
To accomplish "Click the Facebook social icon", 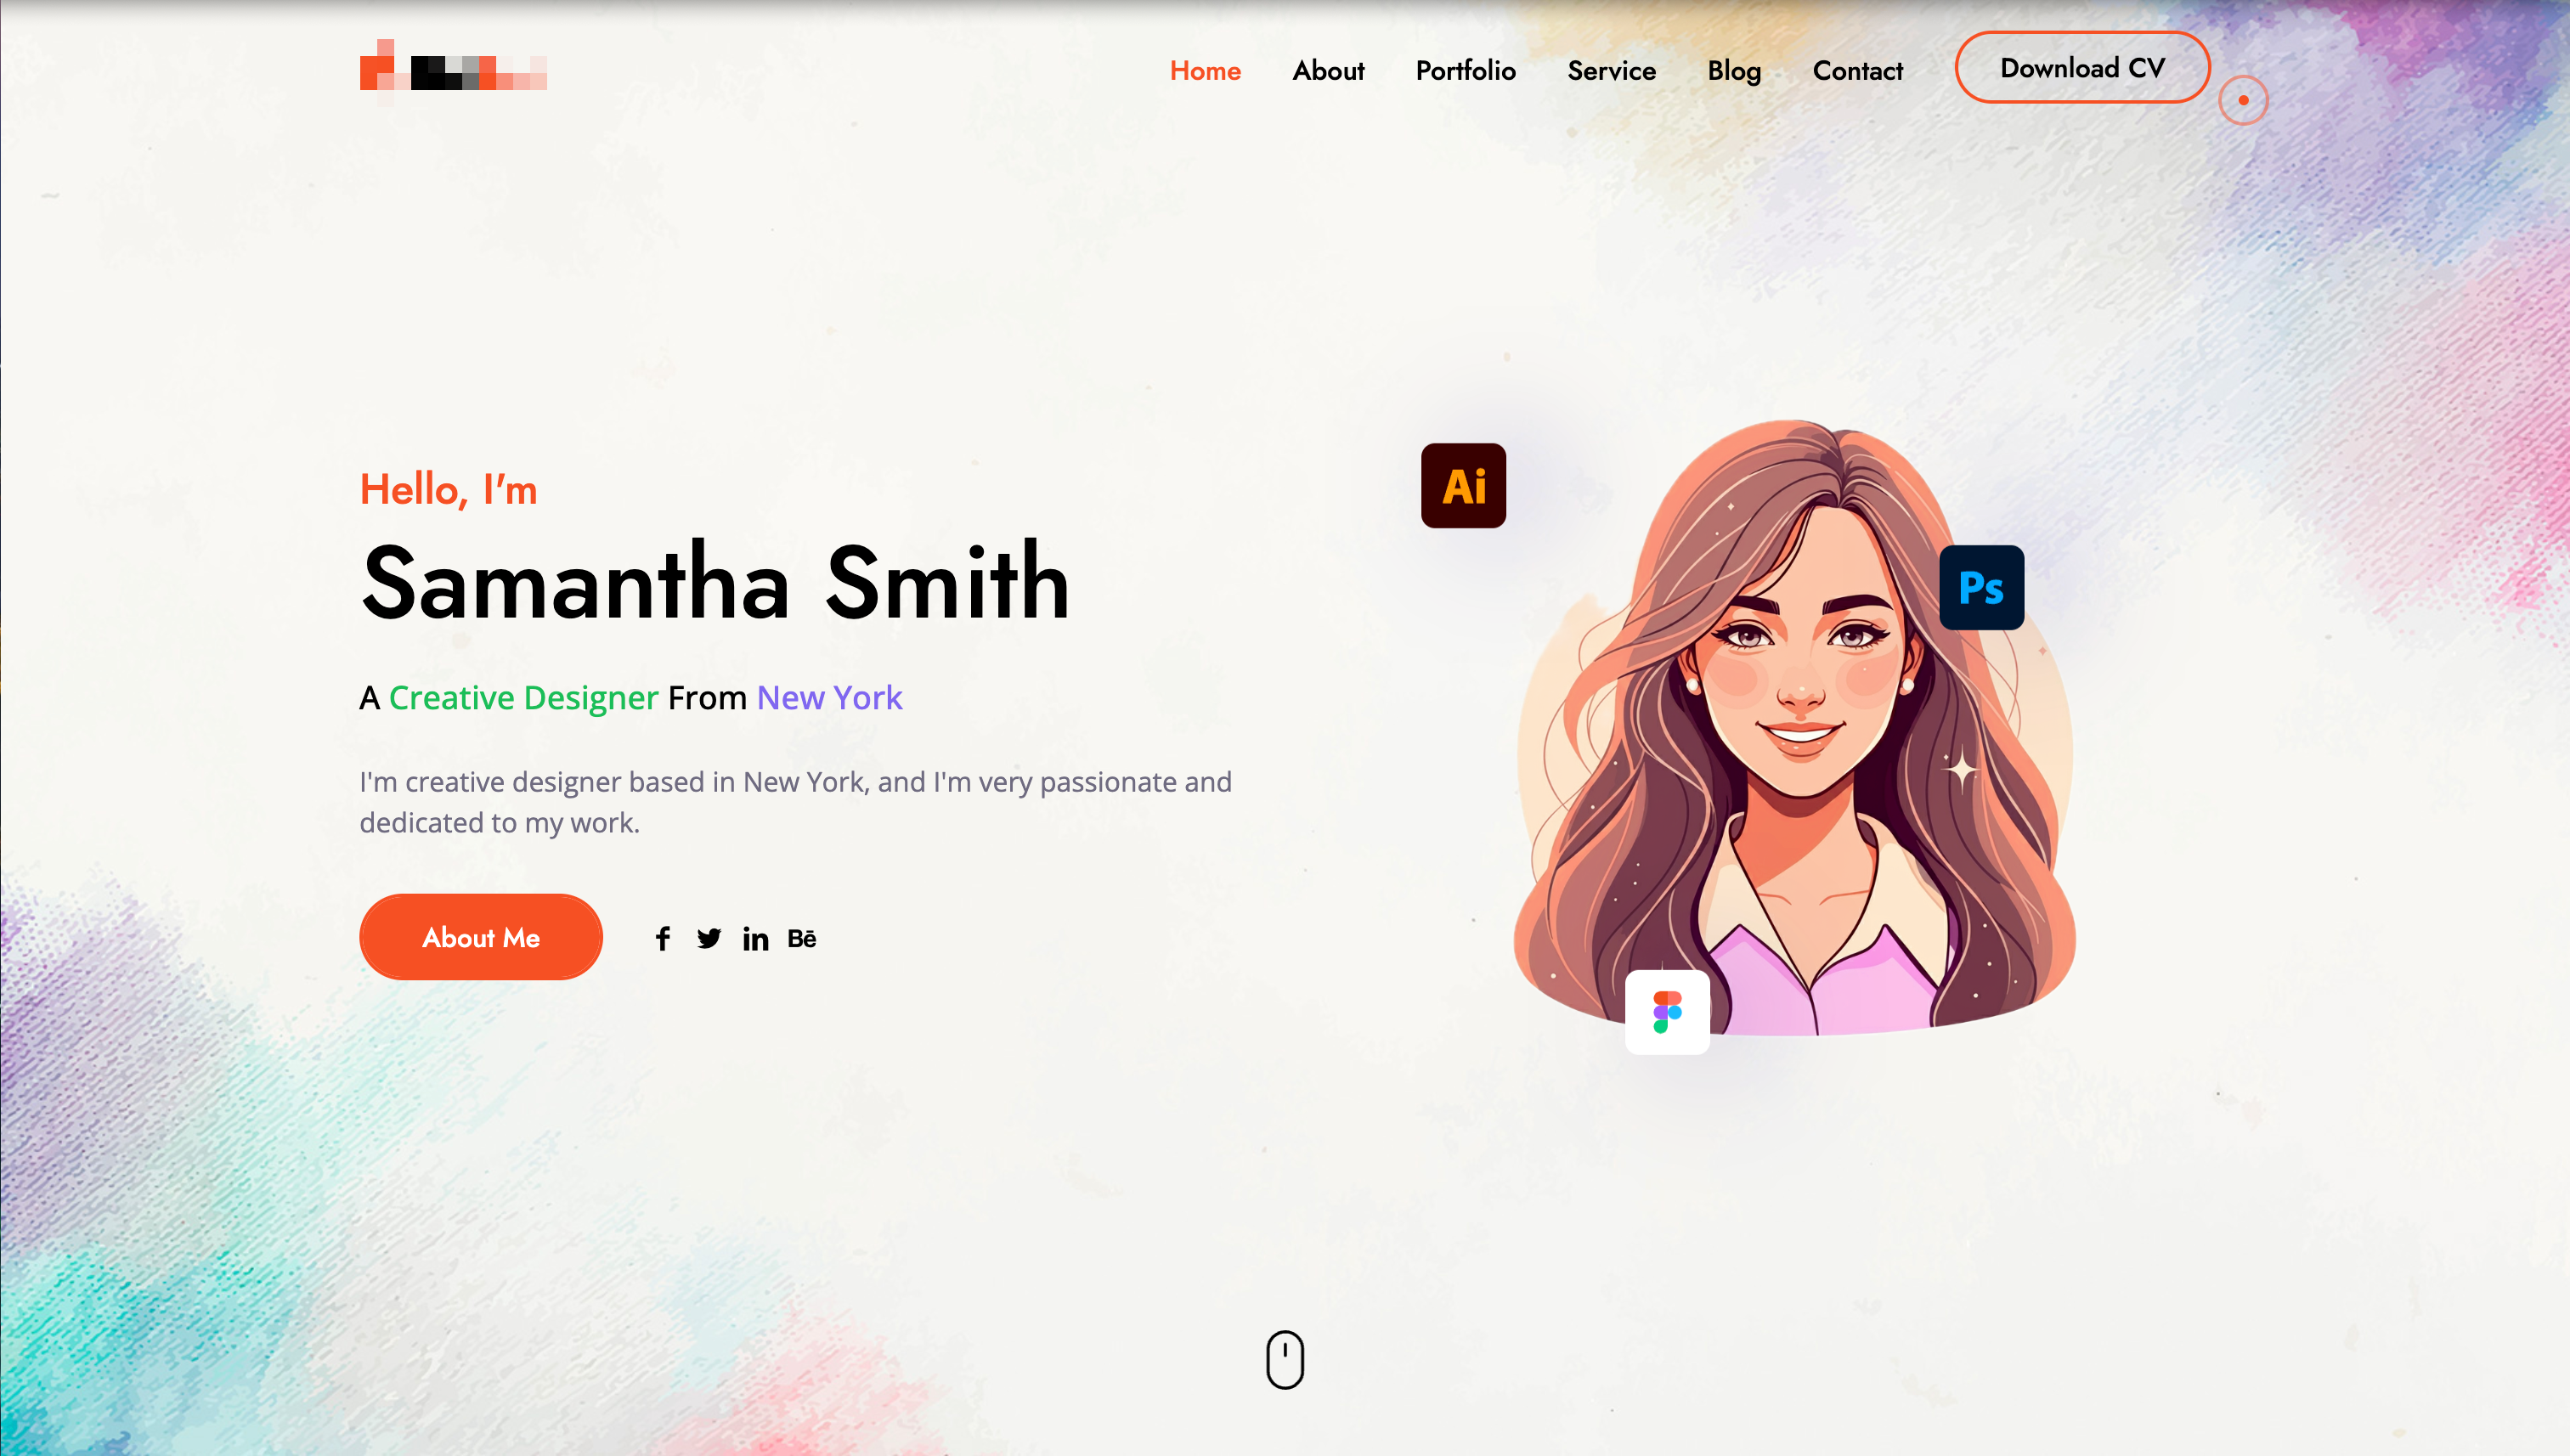I will point(662,938).
